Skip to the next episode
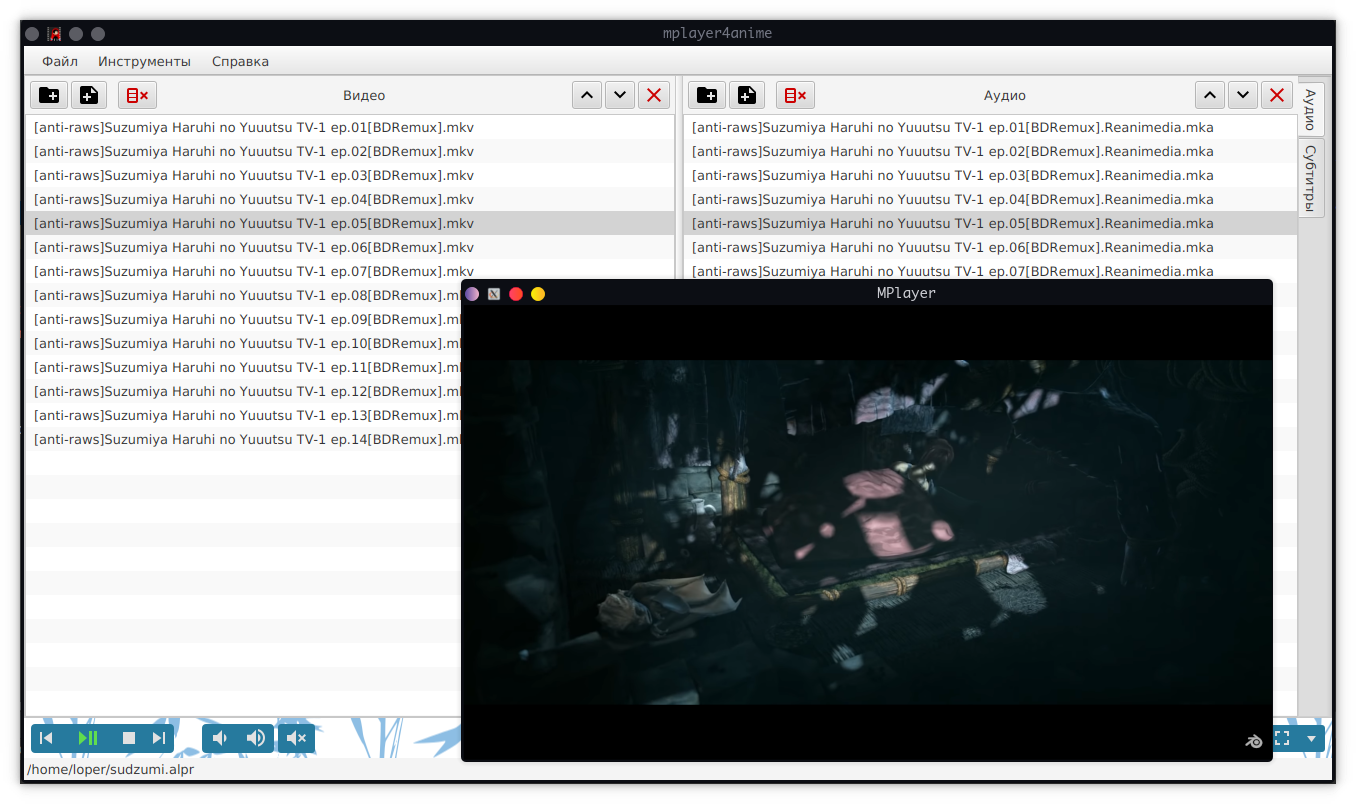1356x804 pixels. [159, 738]
